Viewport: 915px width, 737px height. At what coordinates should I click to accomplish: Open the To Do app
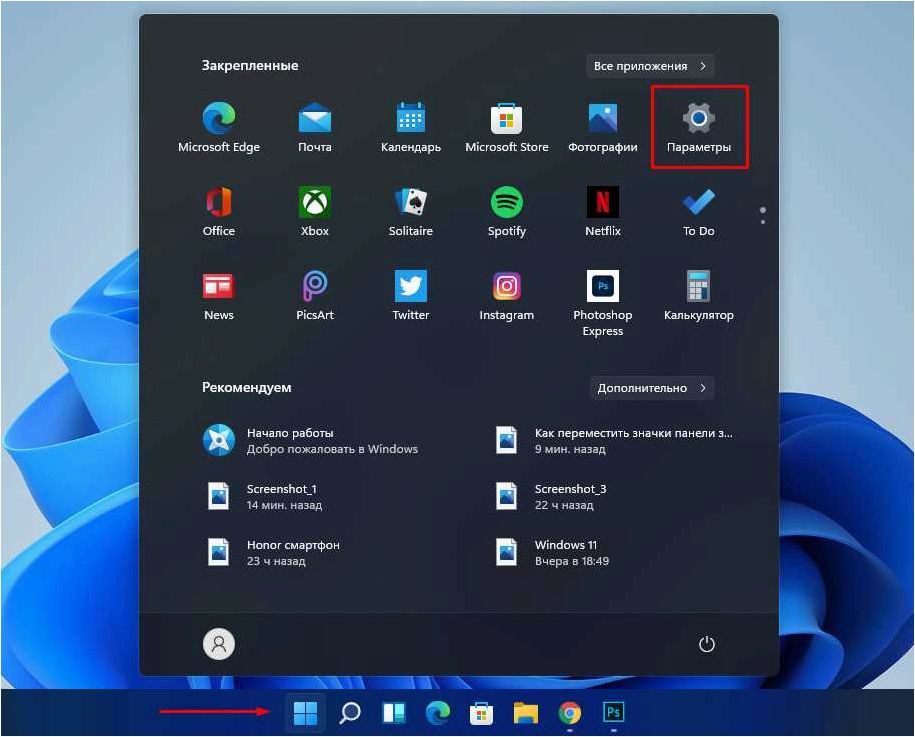click(699, 211)
